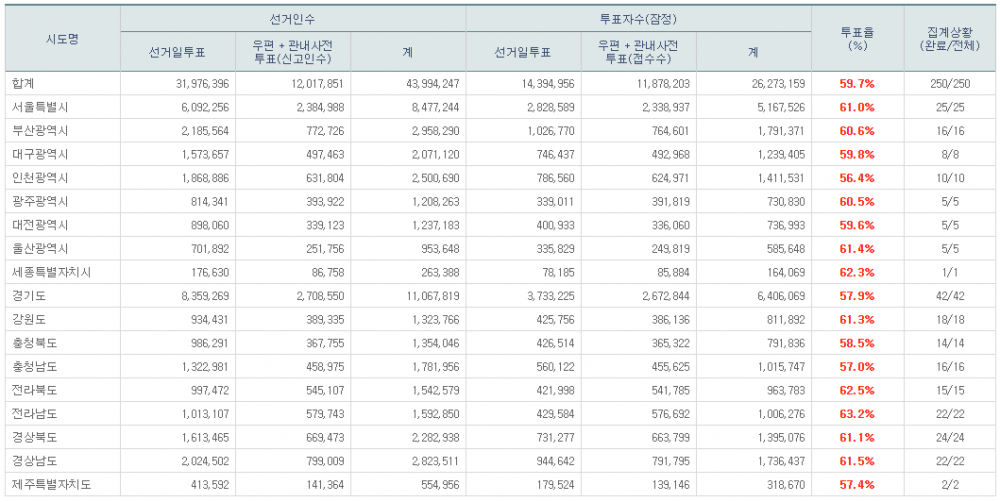Screen dimensions: 1000x502
Task: Click the 250/250 count status cell
Action: (x=950, y=84)
